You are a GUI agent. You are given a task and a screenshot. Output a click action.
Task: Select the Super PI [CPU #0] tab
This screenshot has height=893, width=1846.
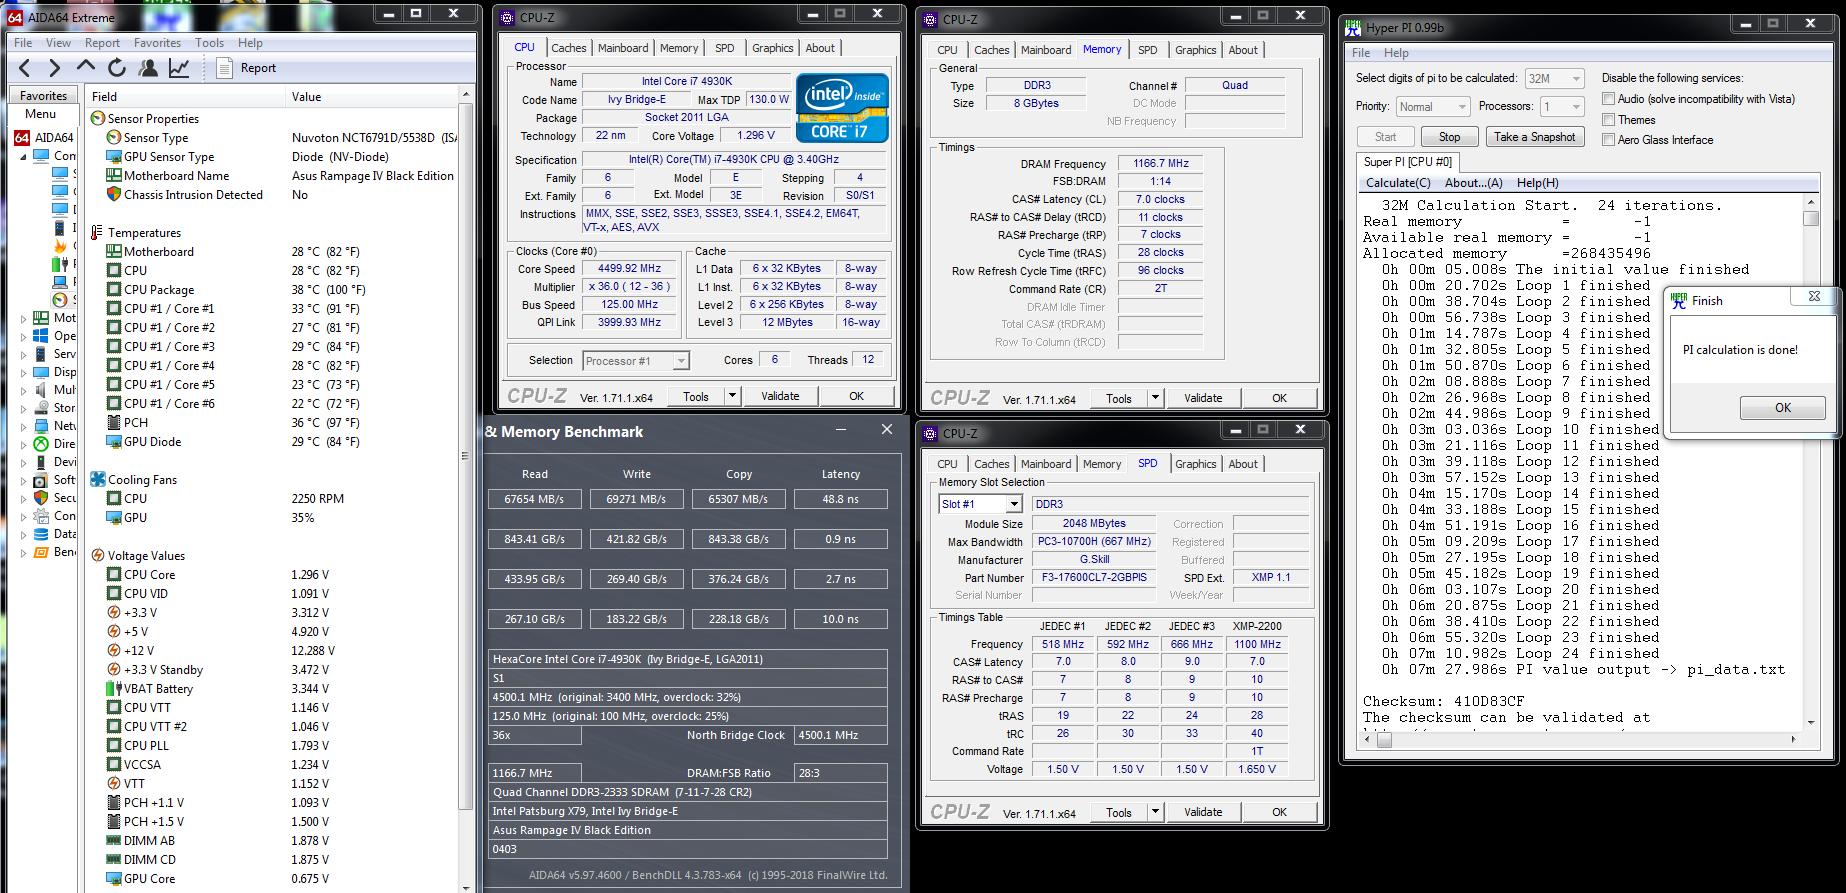tap(1408, 162)
